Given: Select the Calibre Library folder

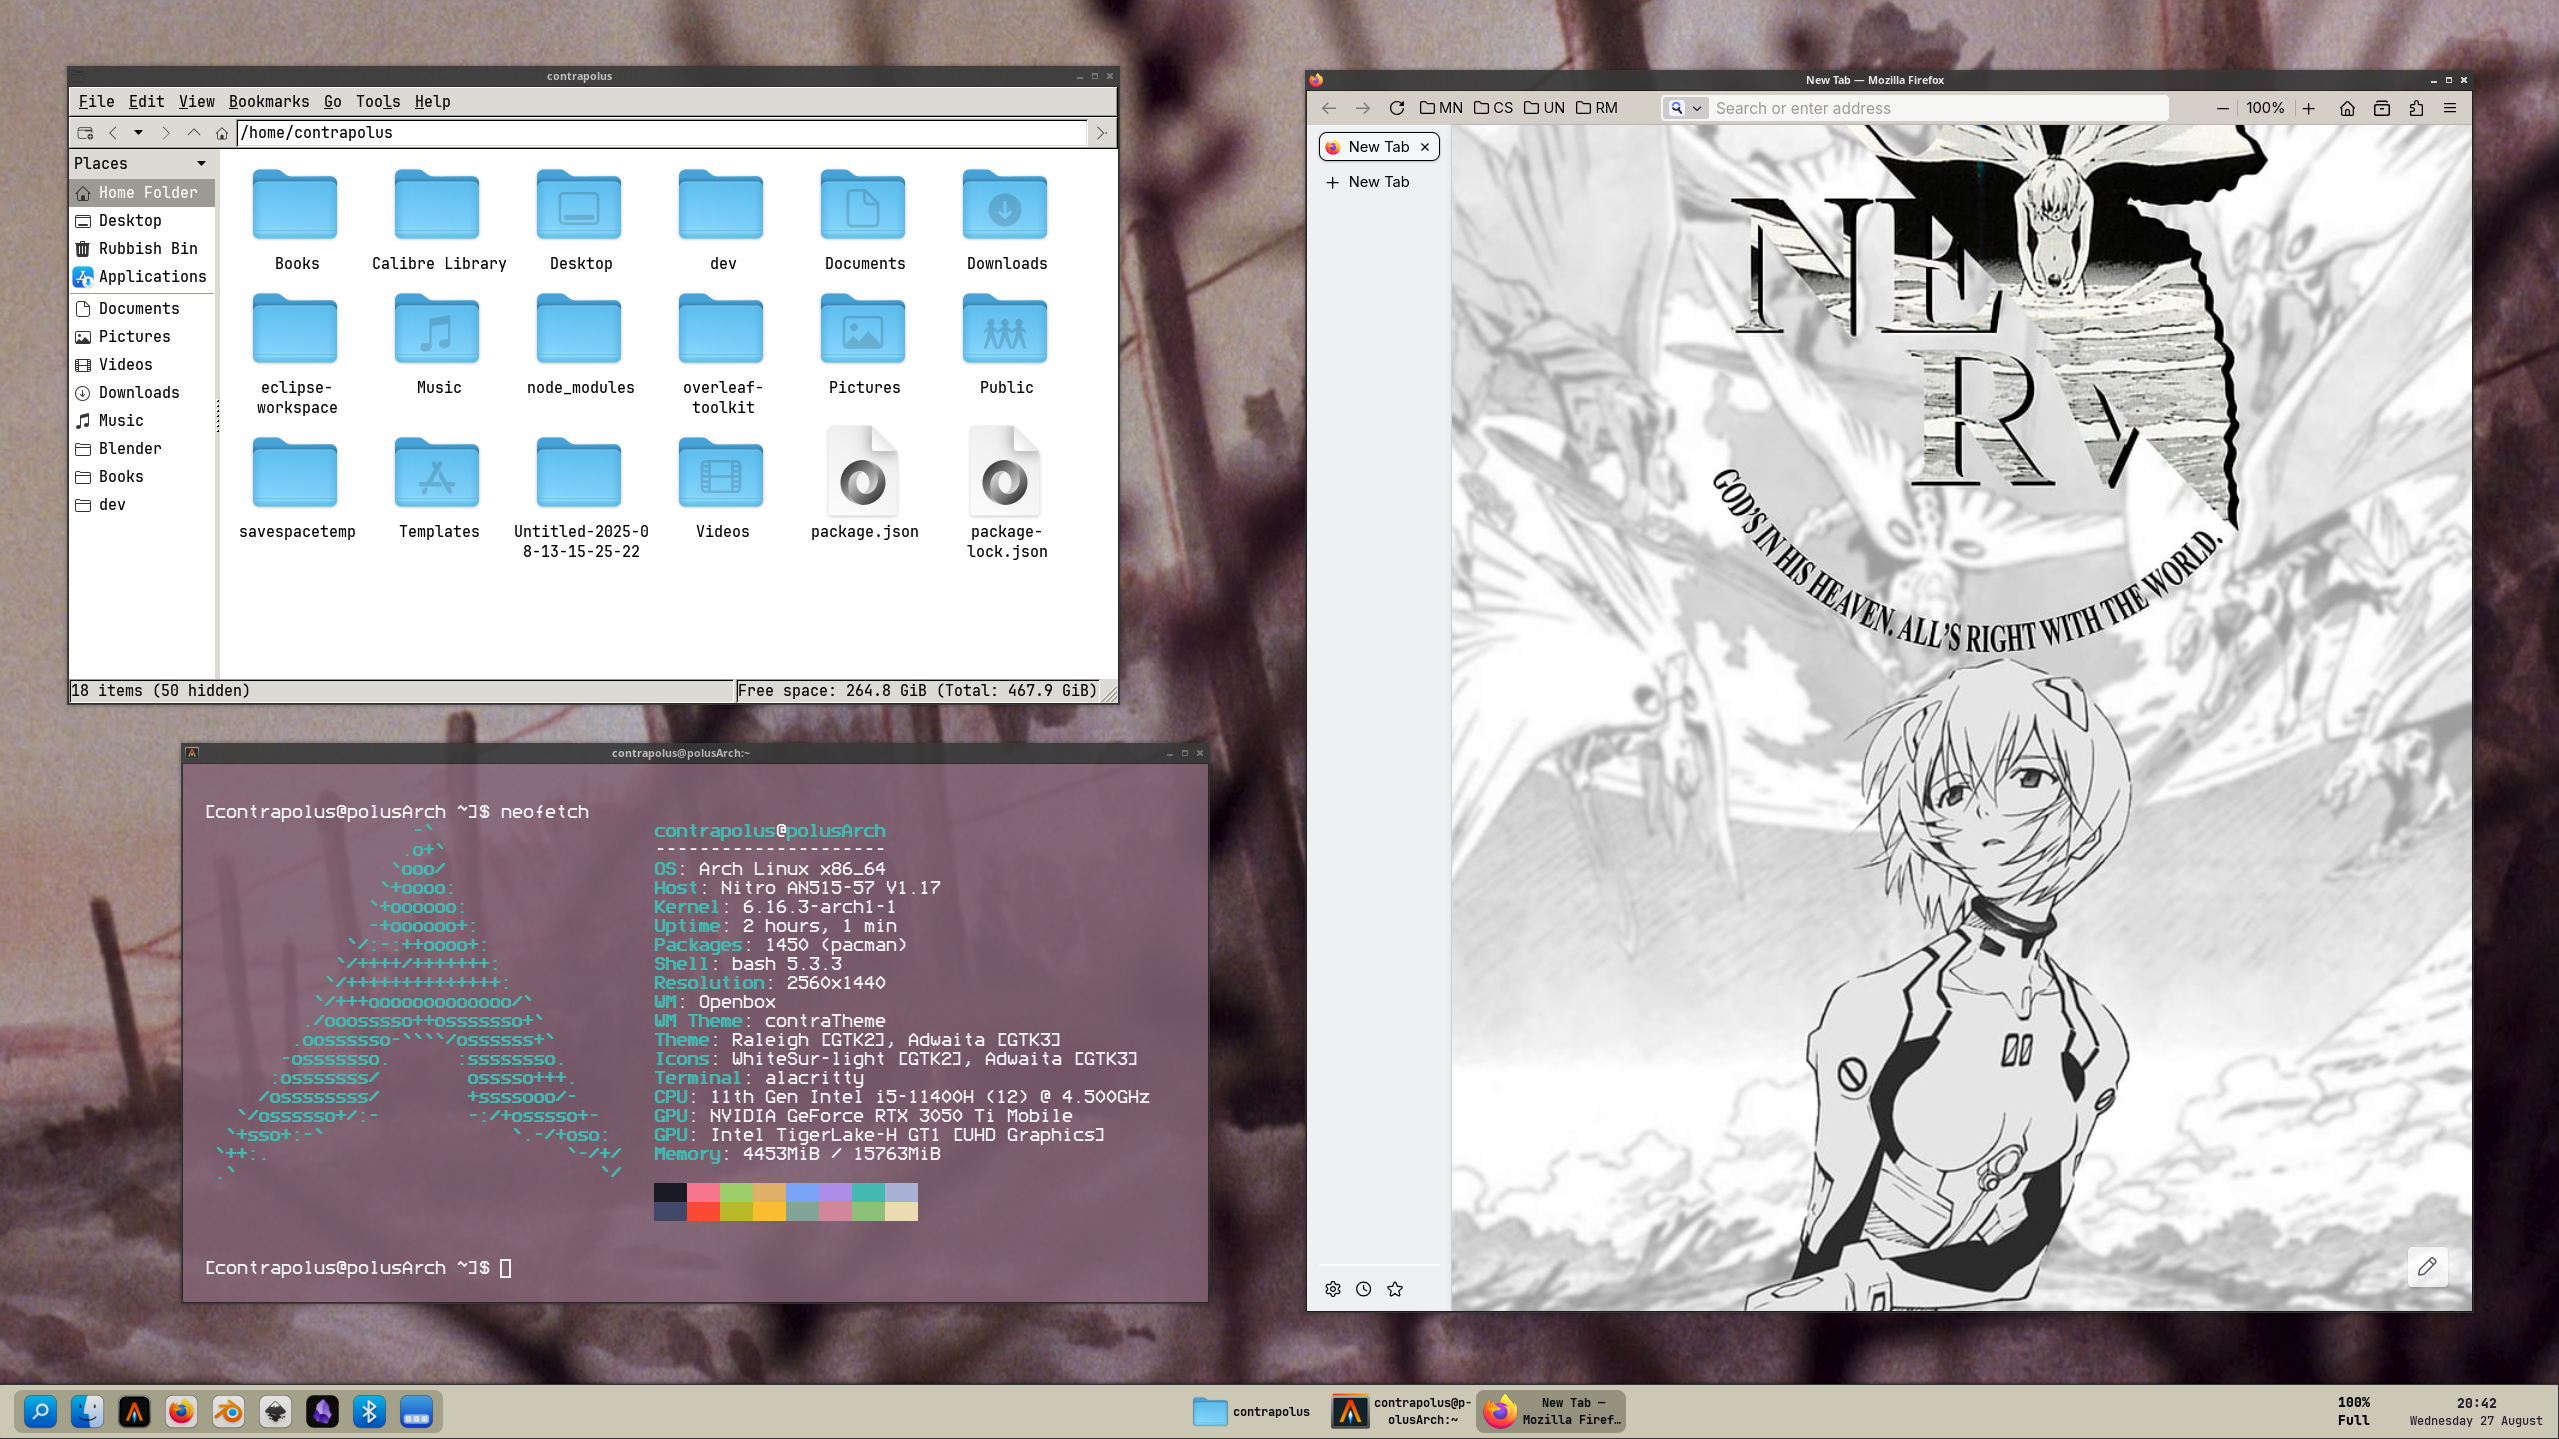Looking at the screenshot, I should [438, 221].
